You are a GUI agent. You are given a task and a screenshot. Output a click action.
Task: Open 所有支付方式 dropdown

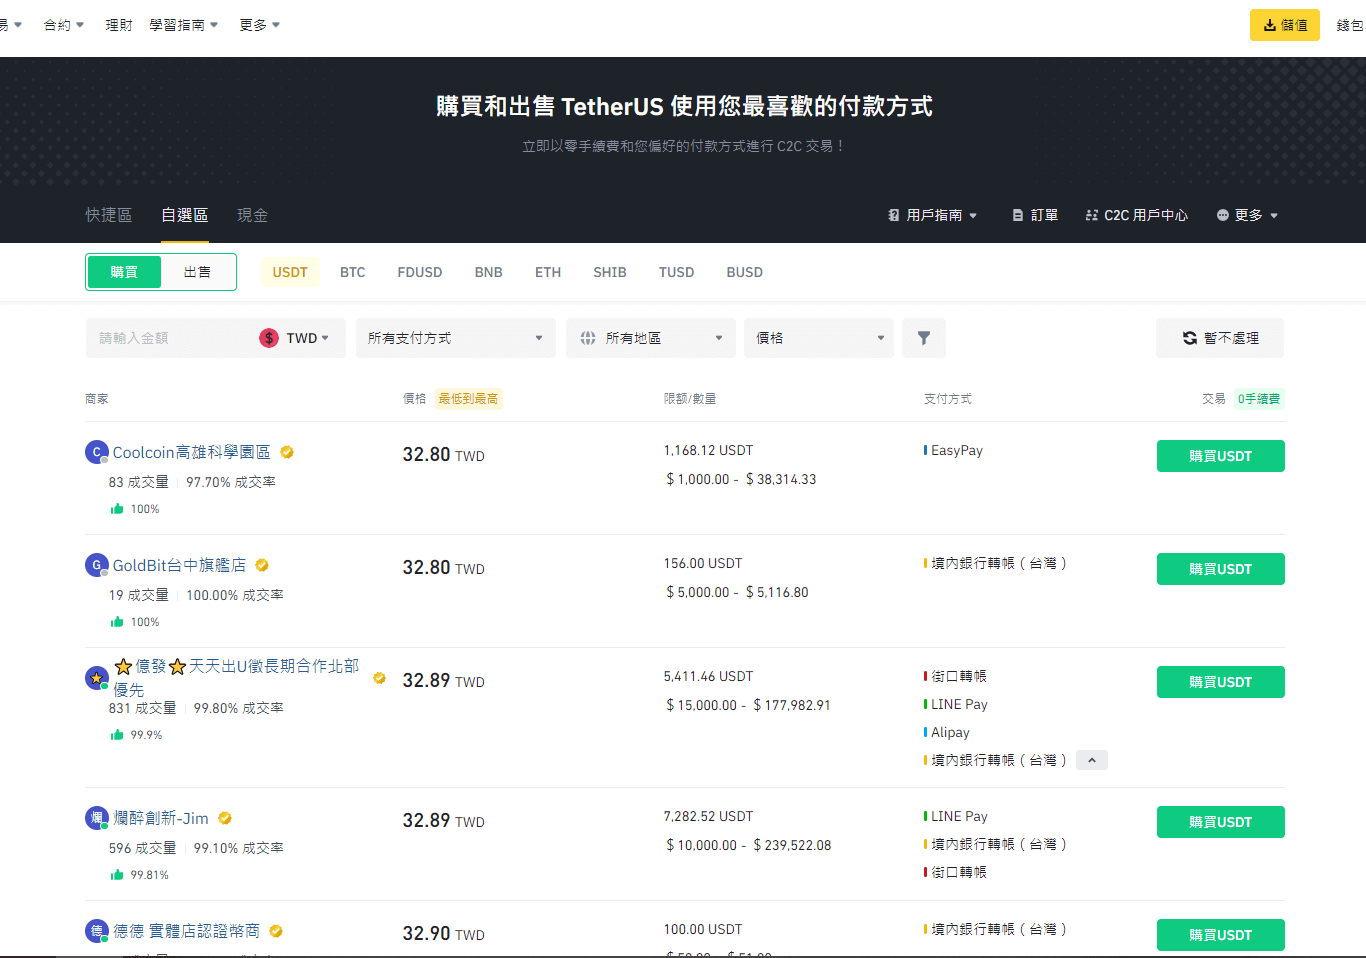pos(456,338)
